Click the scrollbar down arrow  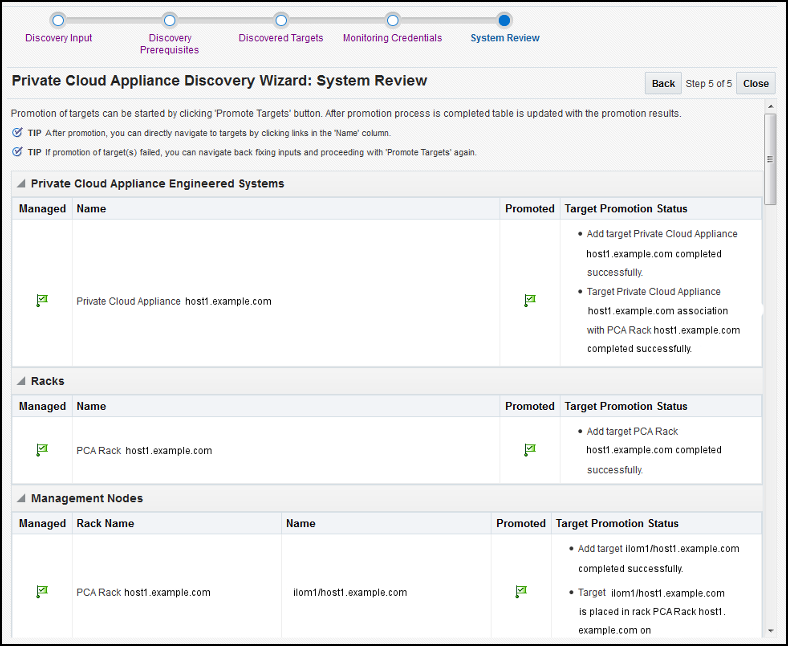tap(770, 631)
